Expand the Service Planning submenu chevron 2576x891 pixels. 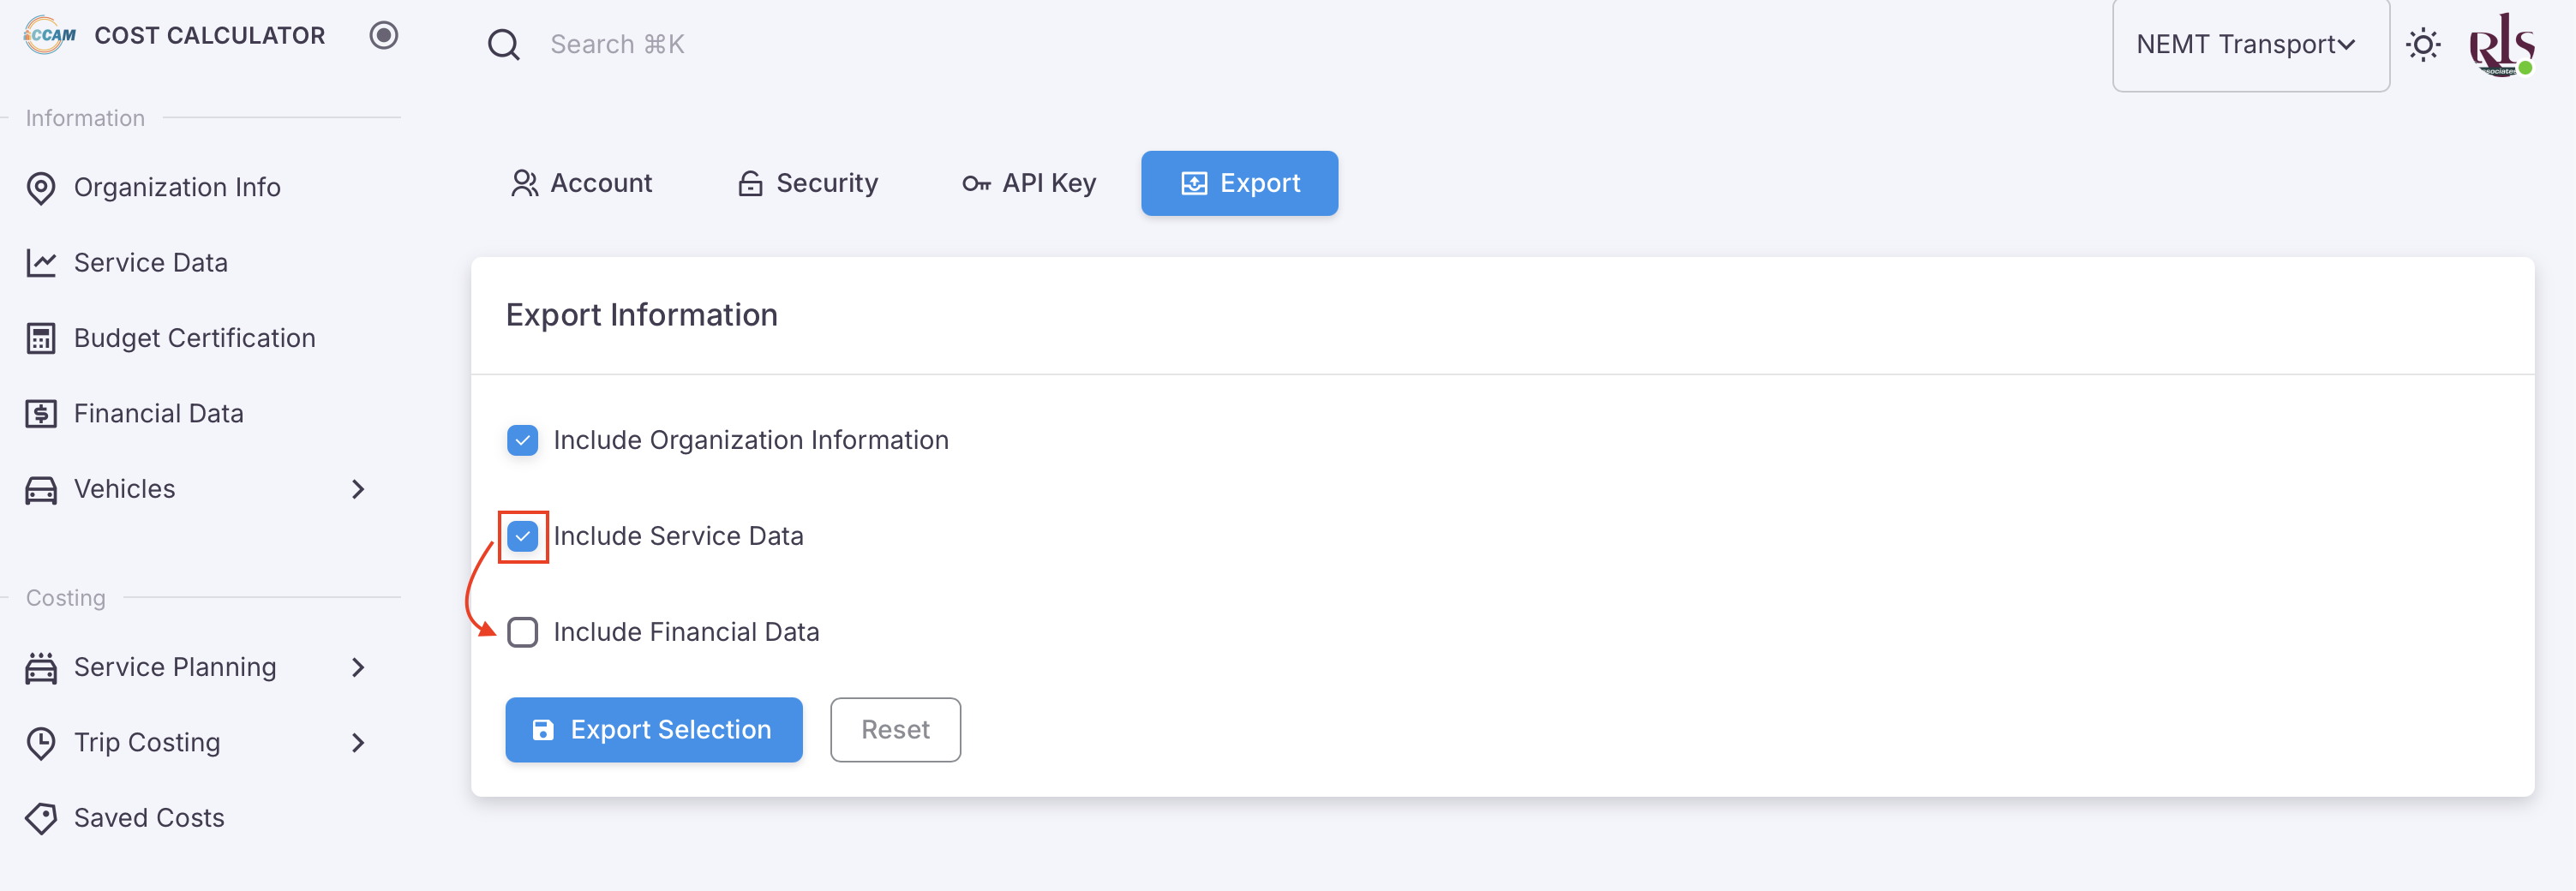click(358, 667)
